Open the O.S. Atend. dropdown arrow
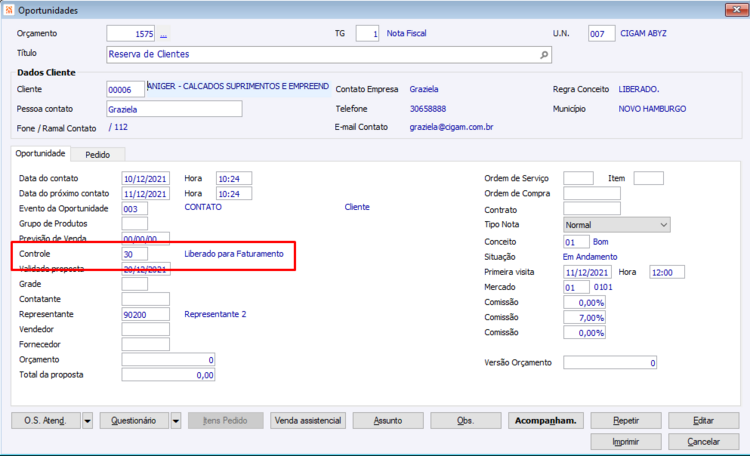Screen dimensions: 750x456 tap(88, 421)
